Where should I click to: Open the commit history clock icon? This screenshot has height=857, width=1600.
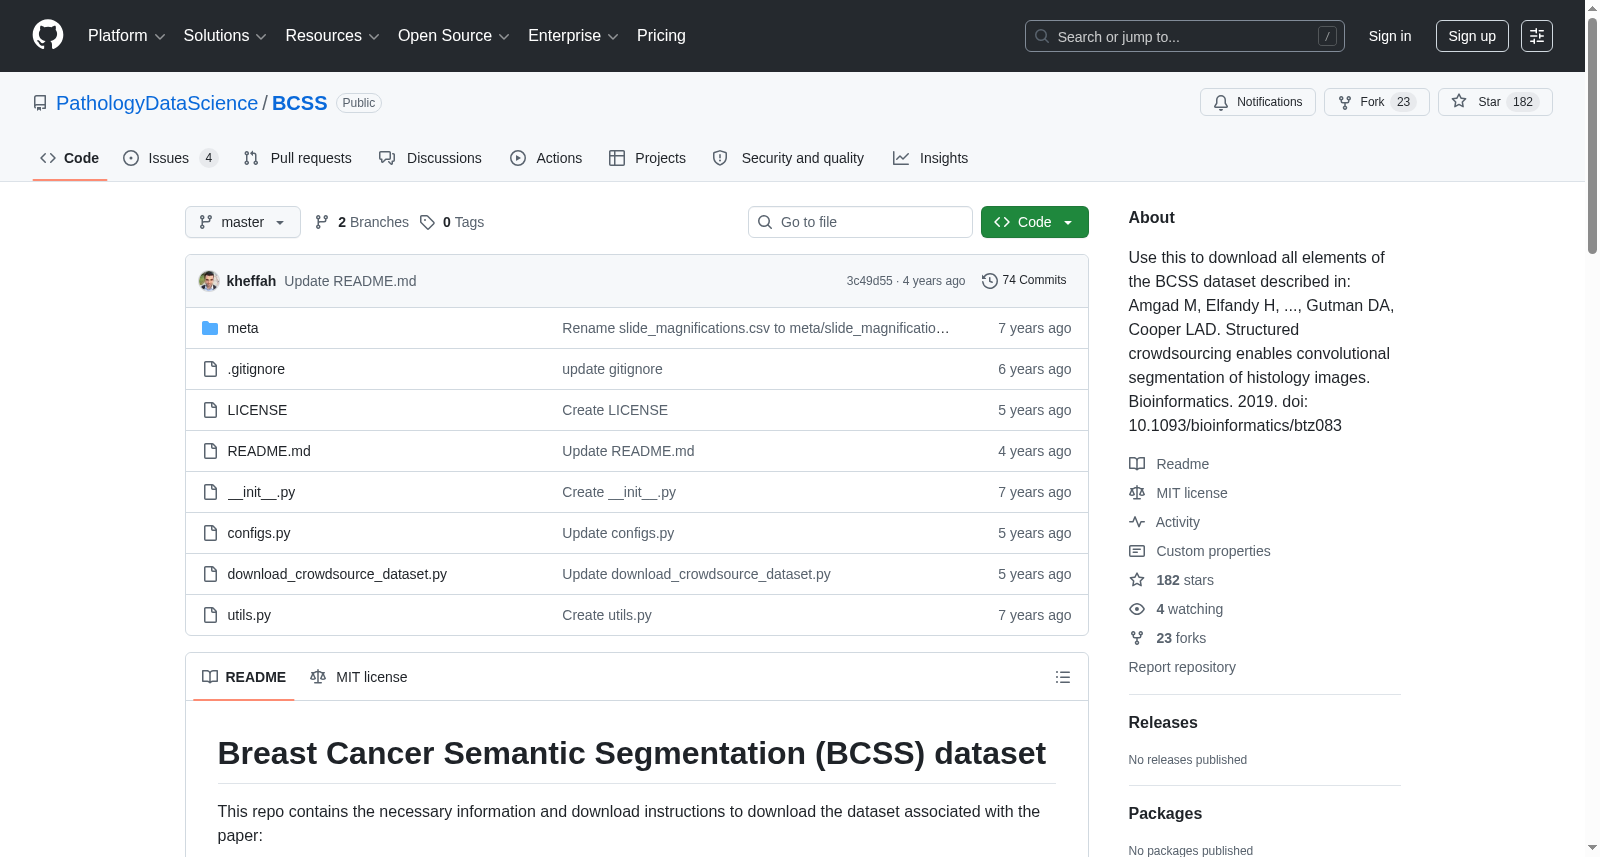pyautogui.click(x=989, y=281)
